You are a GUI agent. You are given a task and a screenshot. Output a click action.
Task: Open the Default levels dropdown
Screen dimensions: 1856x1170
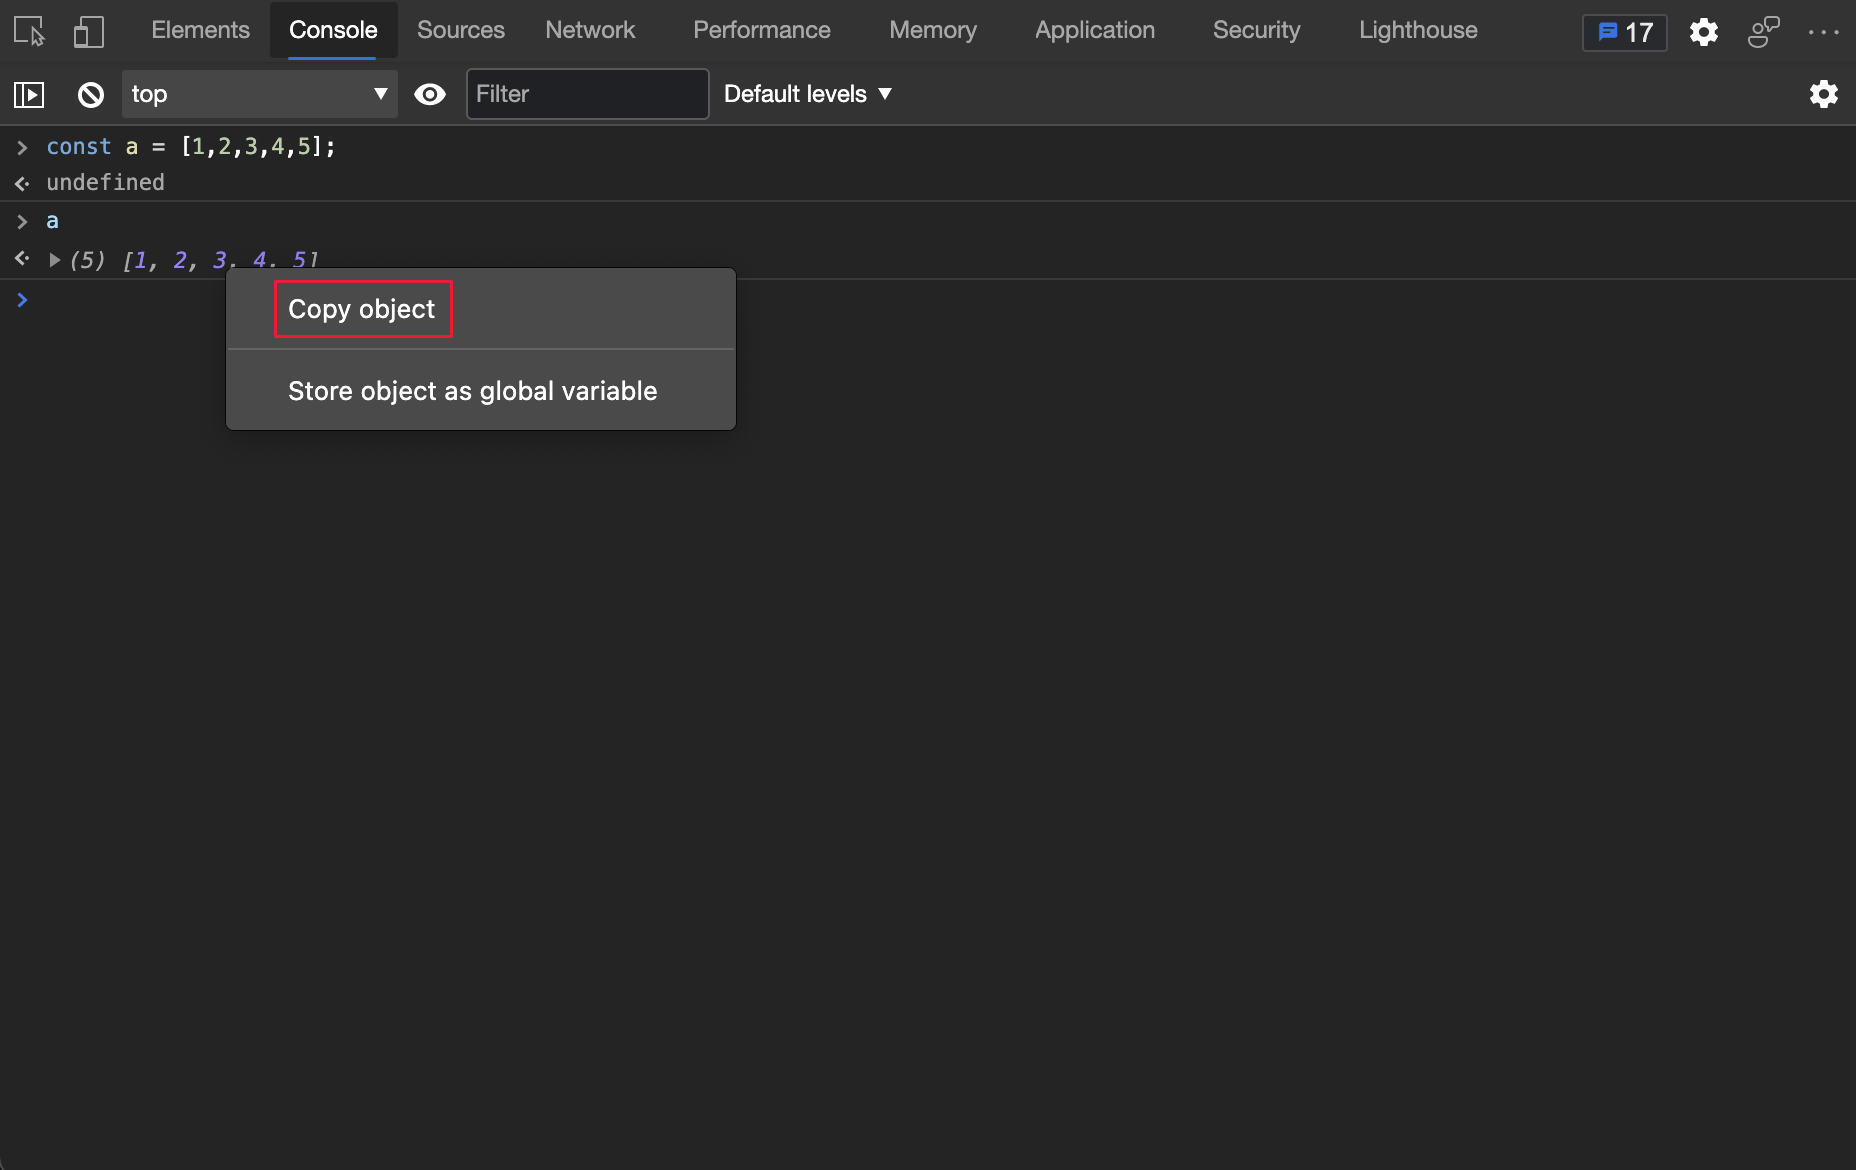pyautogui.click(x=806, y=94)
